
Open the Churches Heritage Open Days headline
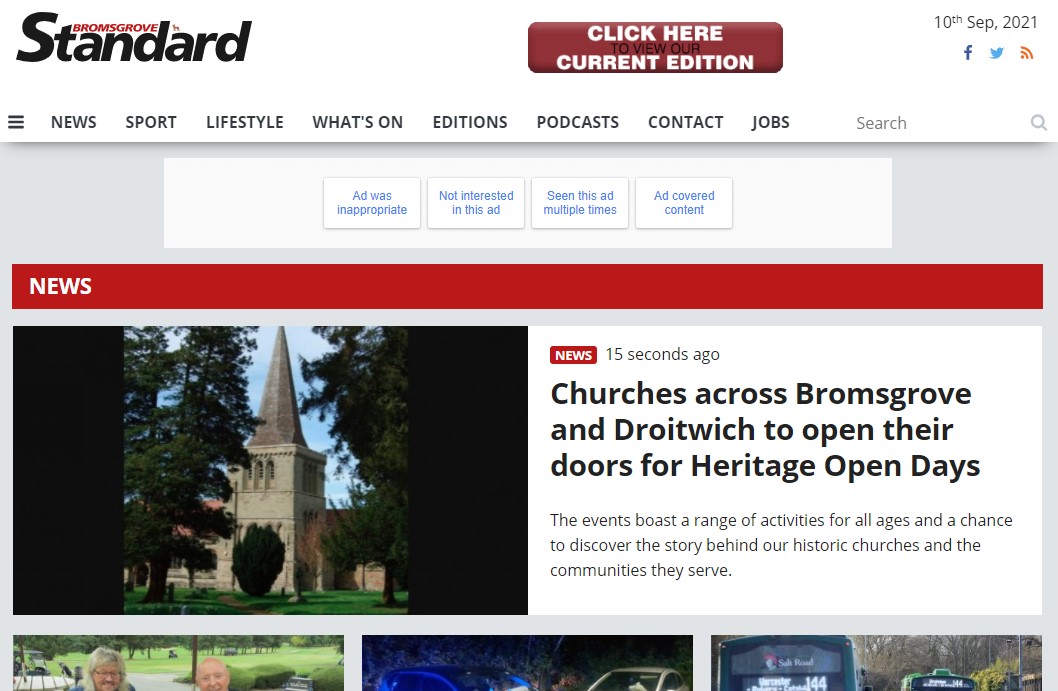(764, 429)
